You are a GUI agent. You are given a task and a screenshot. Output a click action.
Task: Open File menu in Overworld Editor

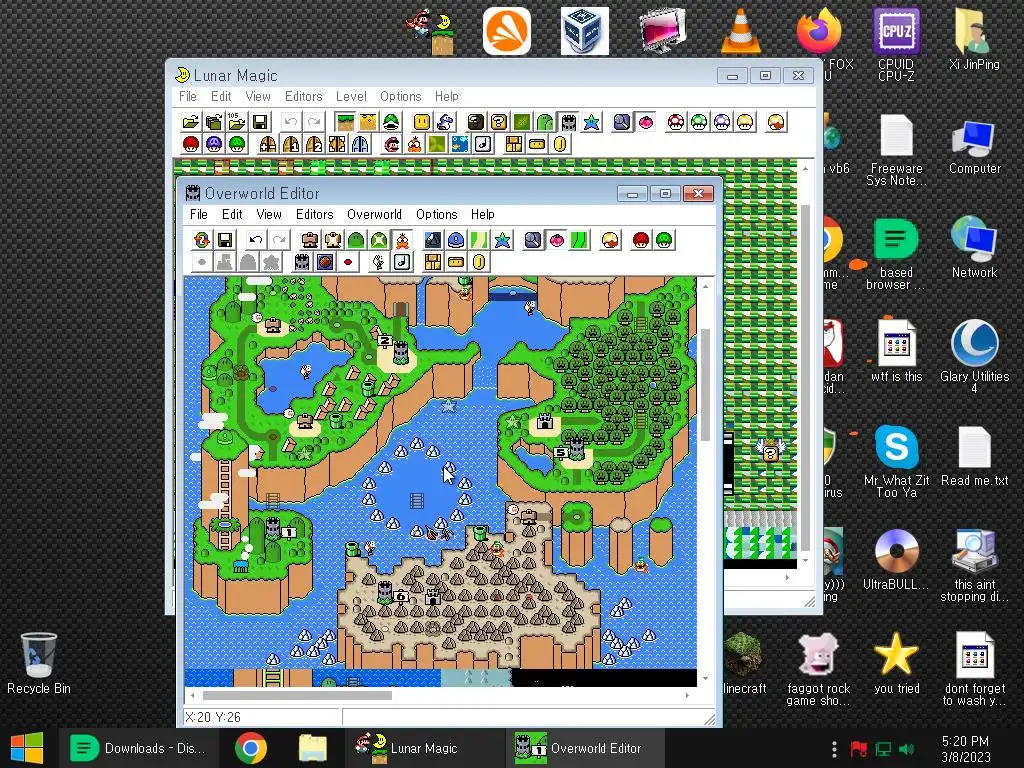tap(199, 214)
